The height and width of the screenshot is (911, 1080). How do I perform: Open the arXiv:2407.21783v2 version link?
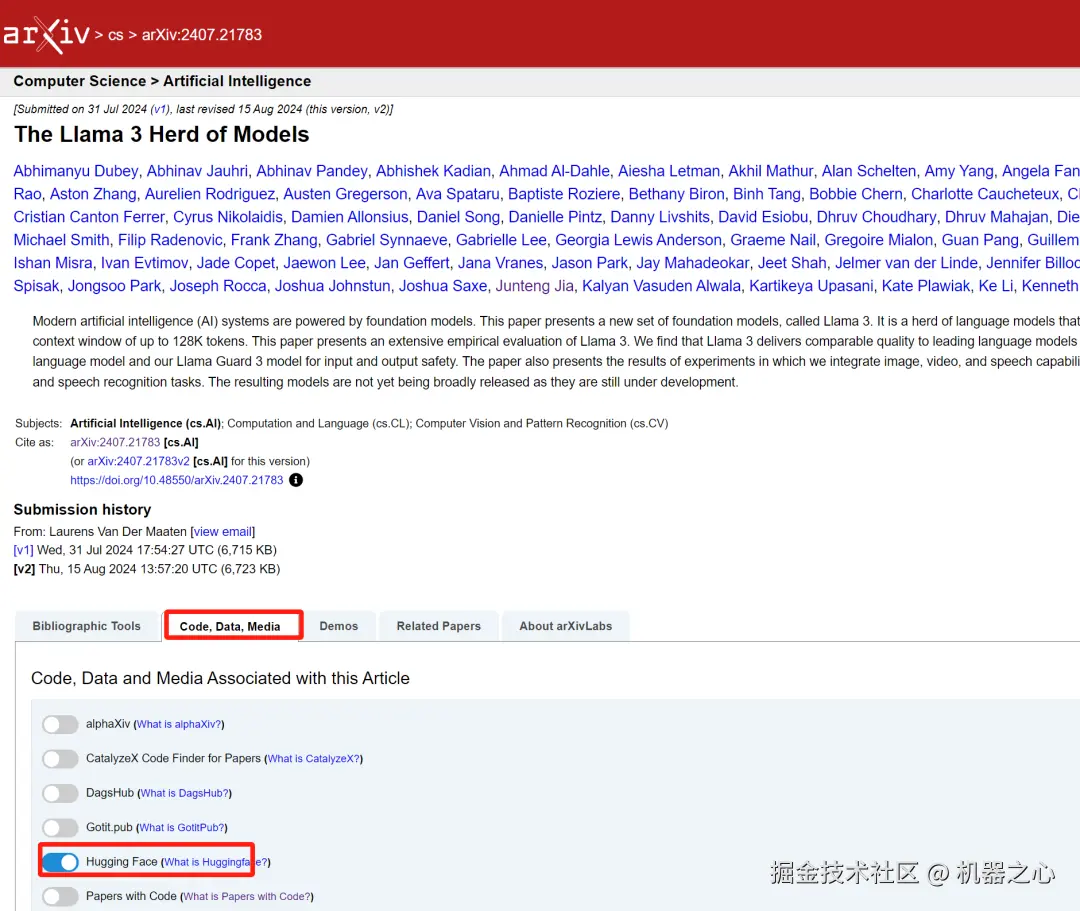tap(138, 461)
